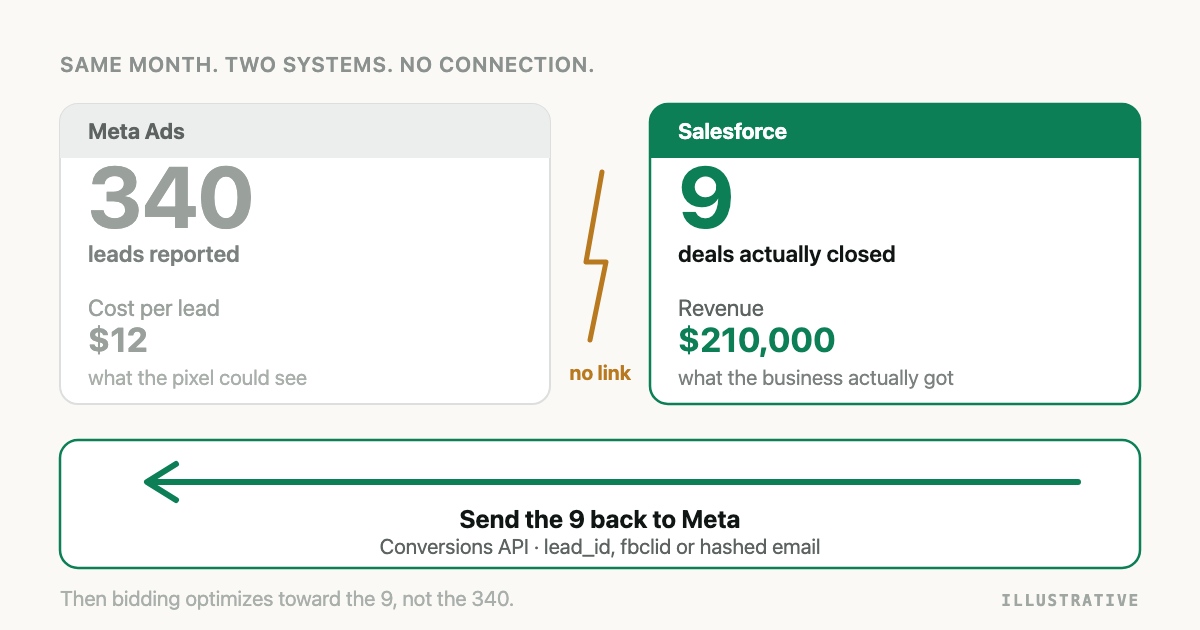
Task: Click the $12 cost per lead value
Action: (118, 340)
